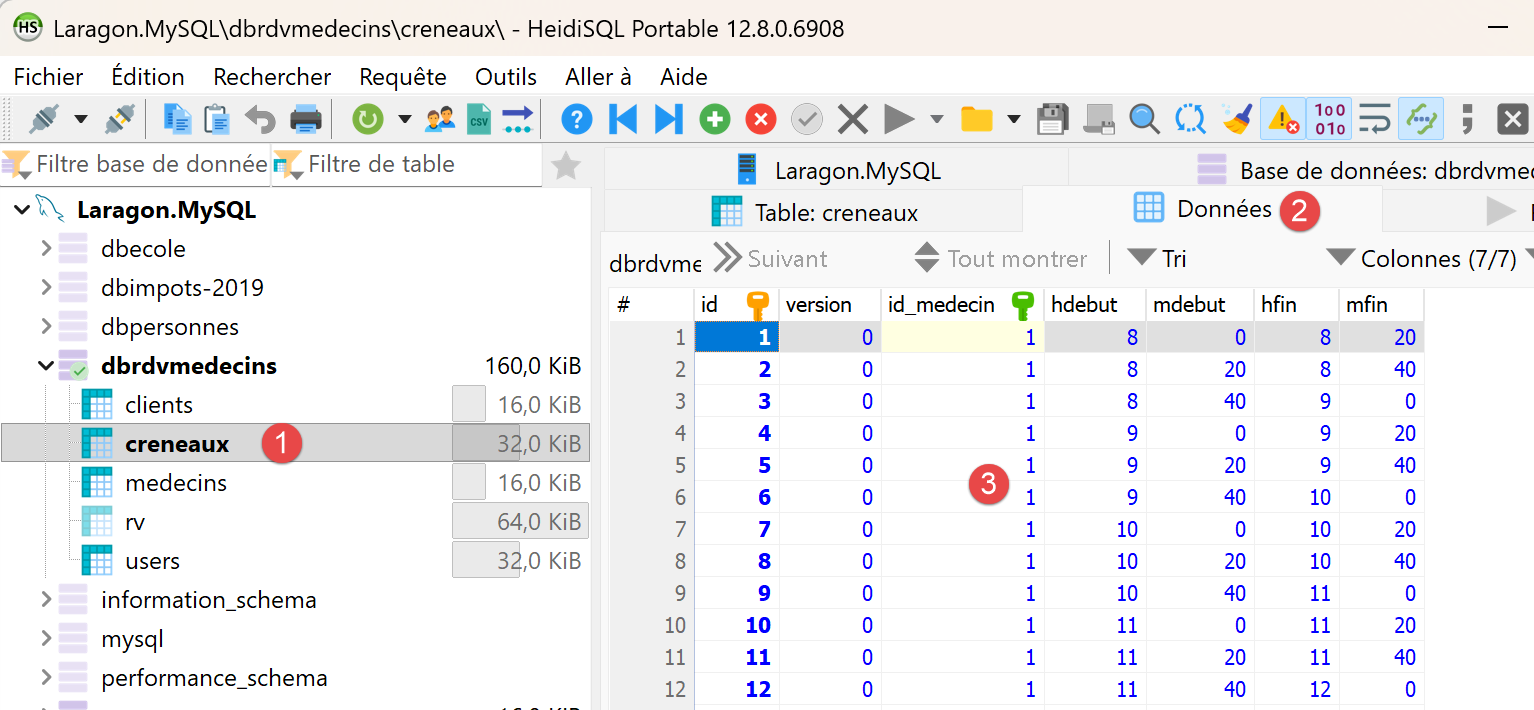Open the Tri sorting dropdown
The image size is (1534, 710).
pyautogui.click(x=1157, y=259)
